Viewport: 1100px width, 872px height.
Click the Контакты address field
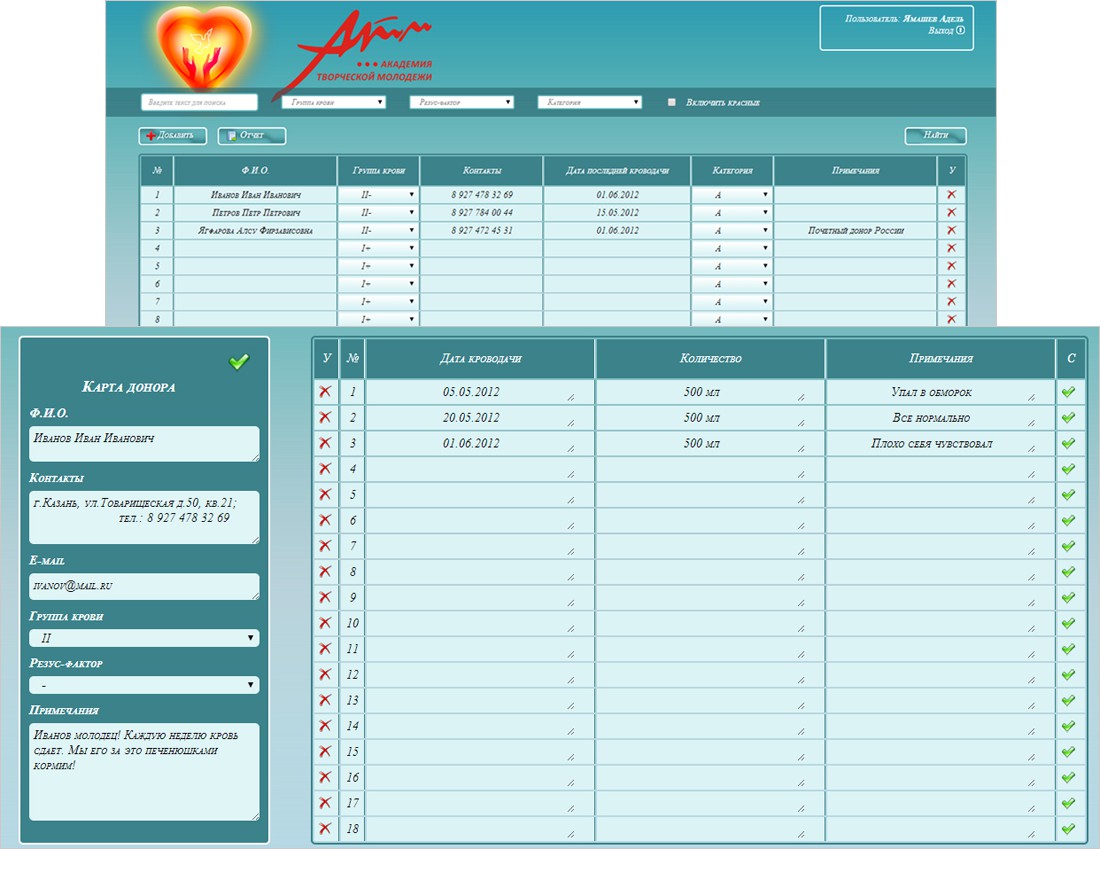[x=144, y=517]
